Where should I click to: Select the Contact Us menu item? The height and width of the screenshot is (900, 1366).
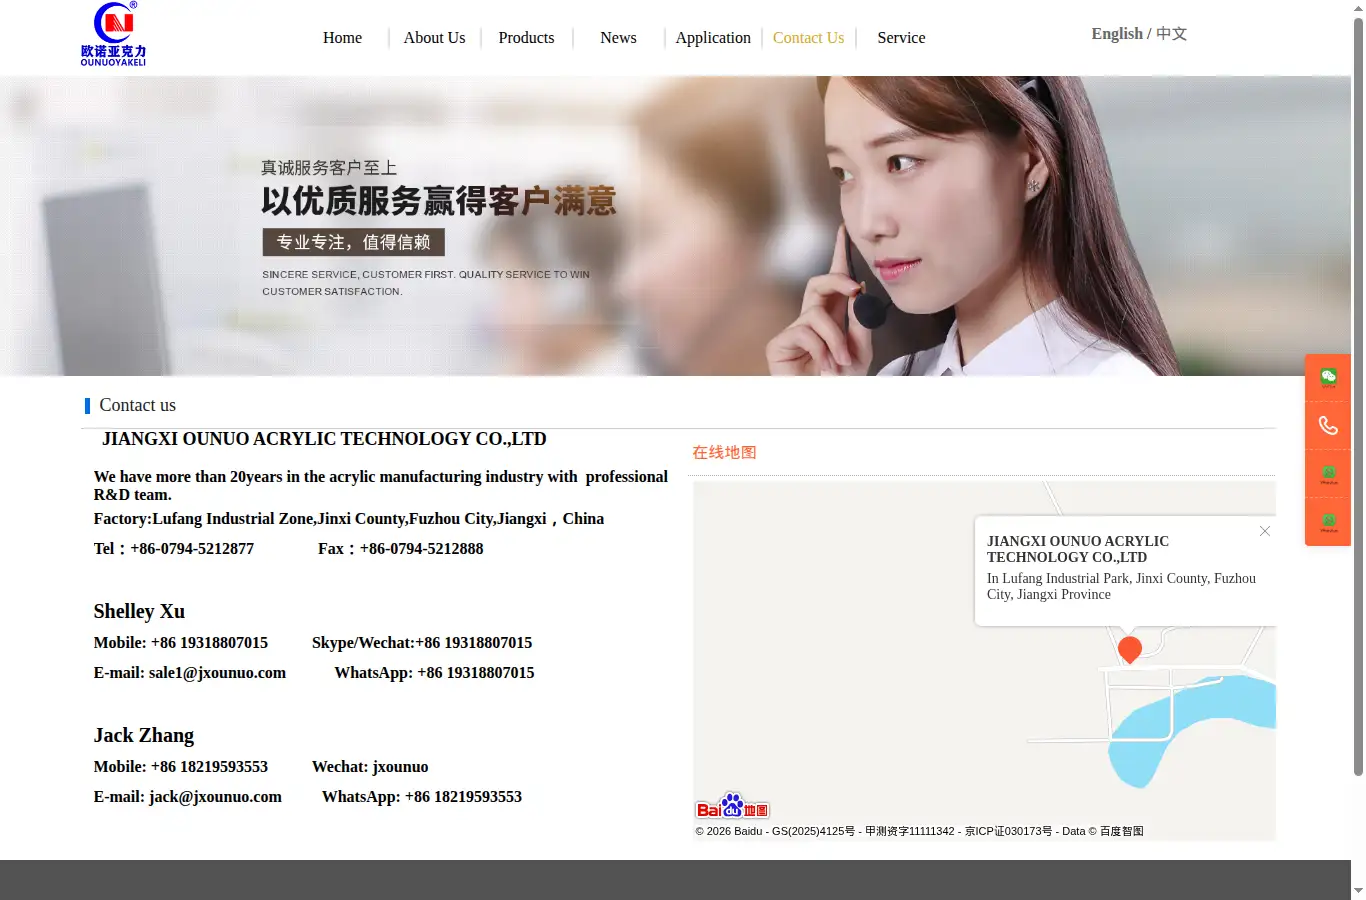point(808,38)
